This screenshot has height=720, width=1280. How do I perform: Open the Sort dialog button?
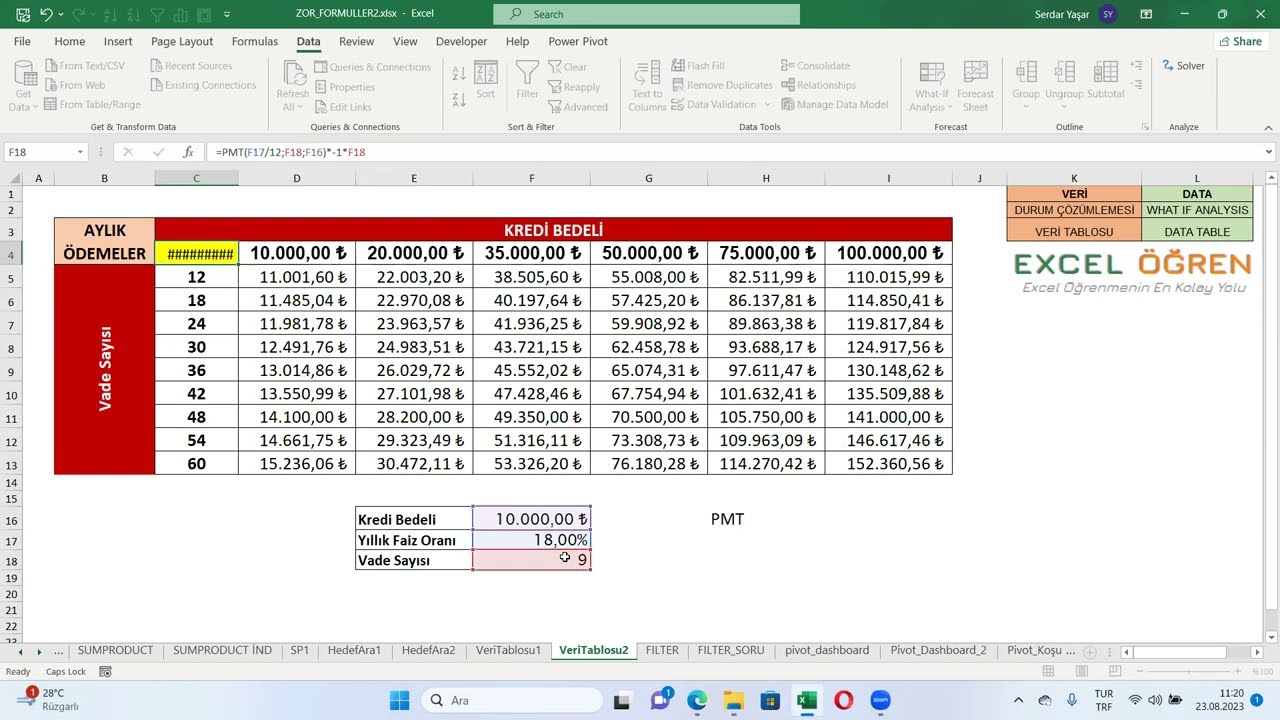tap(486, 80)
